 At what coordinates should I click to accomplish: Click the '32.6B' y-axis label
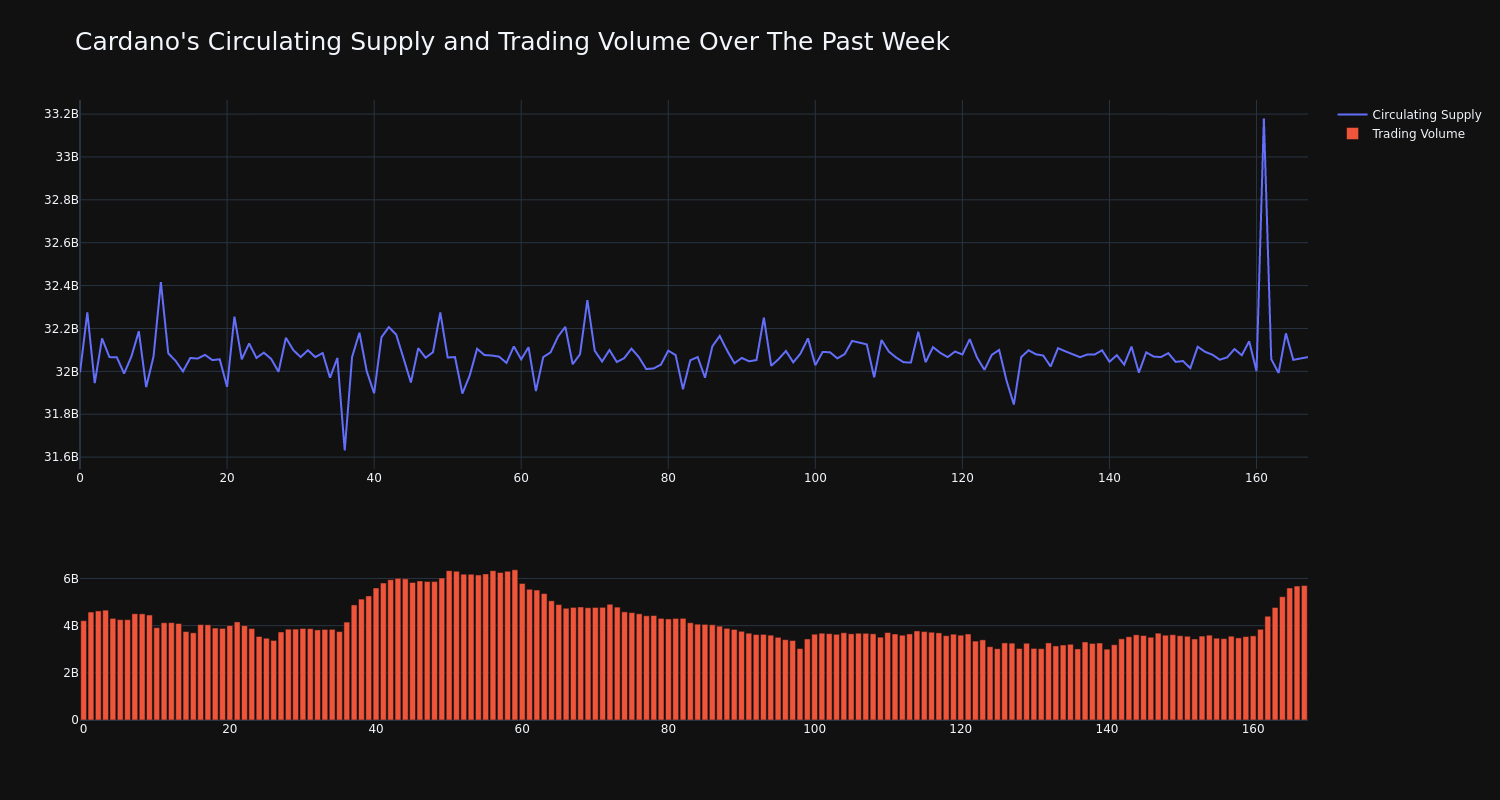pyautogui.click(x=61, y=243)
